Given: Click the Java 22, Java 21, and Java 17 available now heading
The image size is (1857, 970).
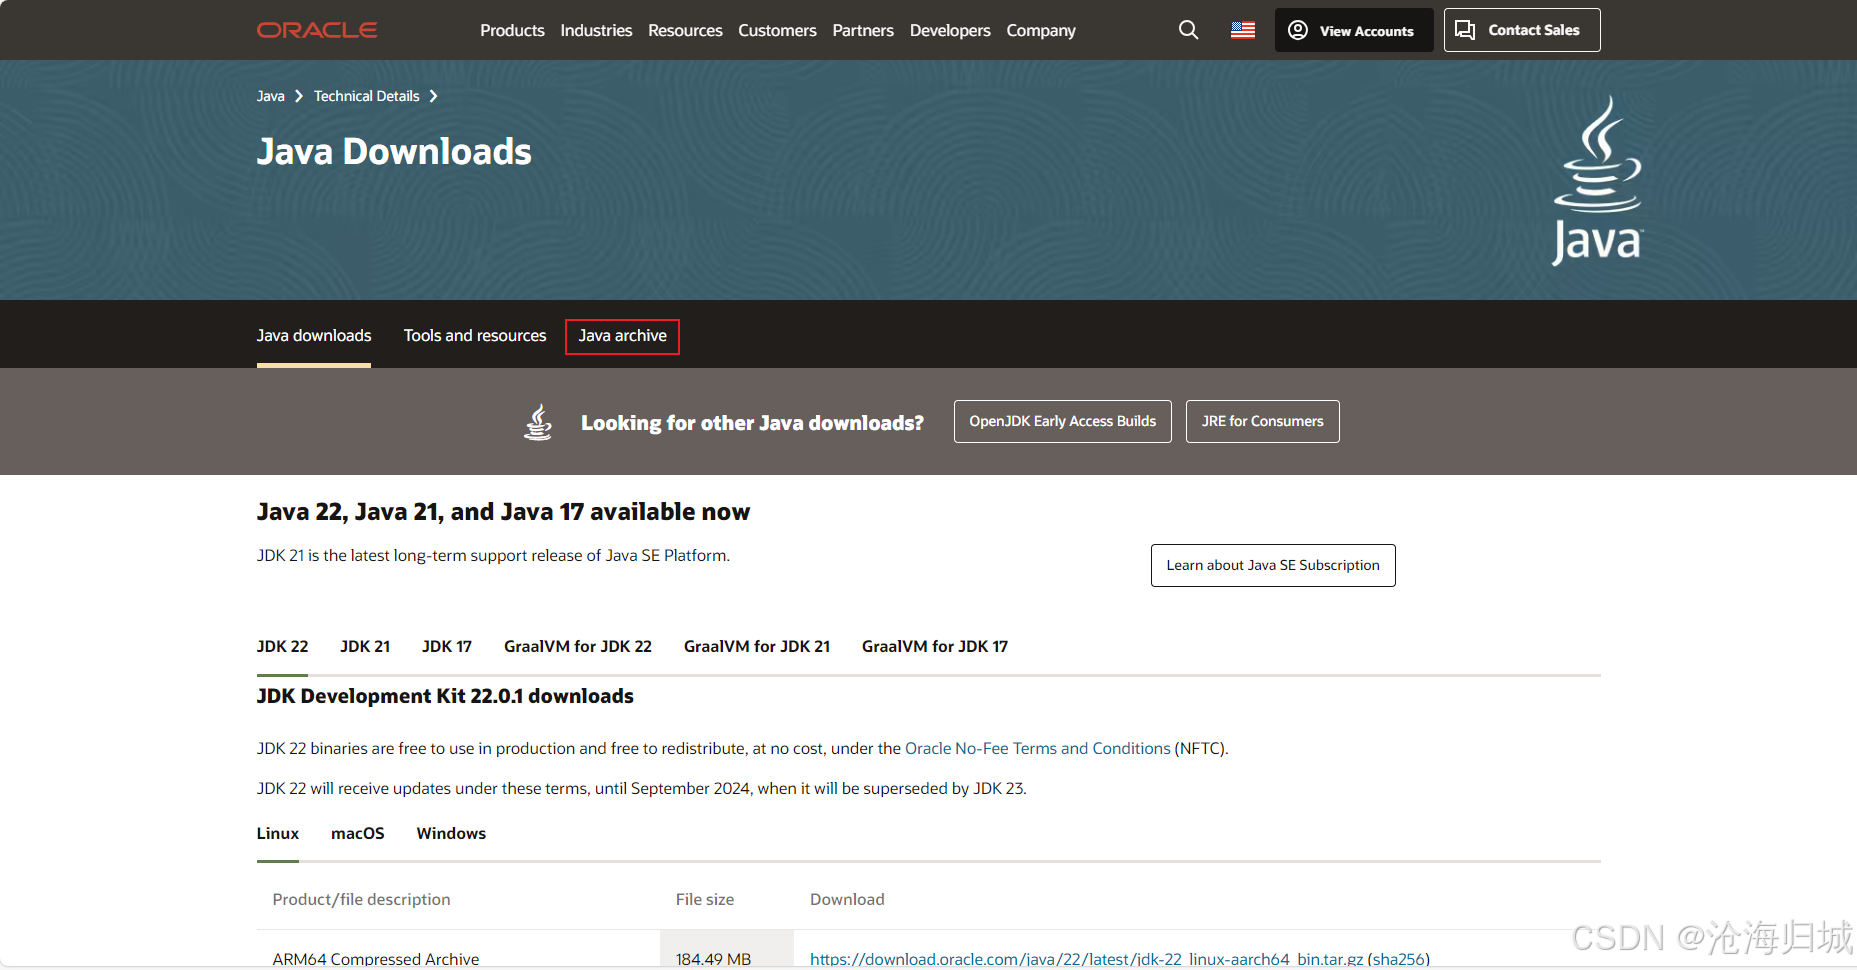Looking at the screenshot, I should click(x=503, y=512).
